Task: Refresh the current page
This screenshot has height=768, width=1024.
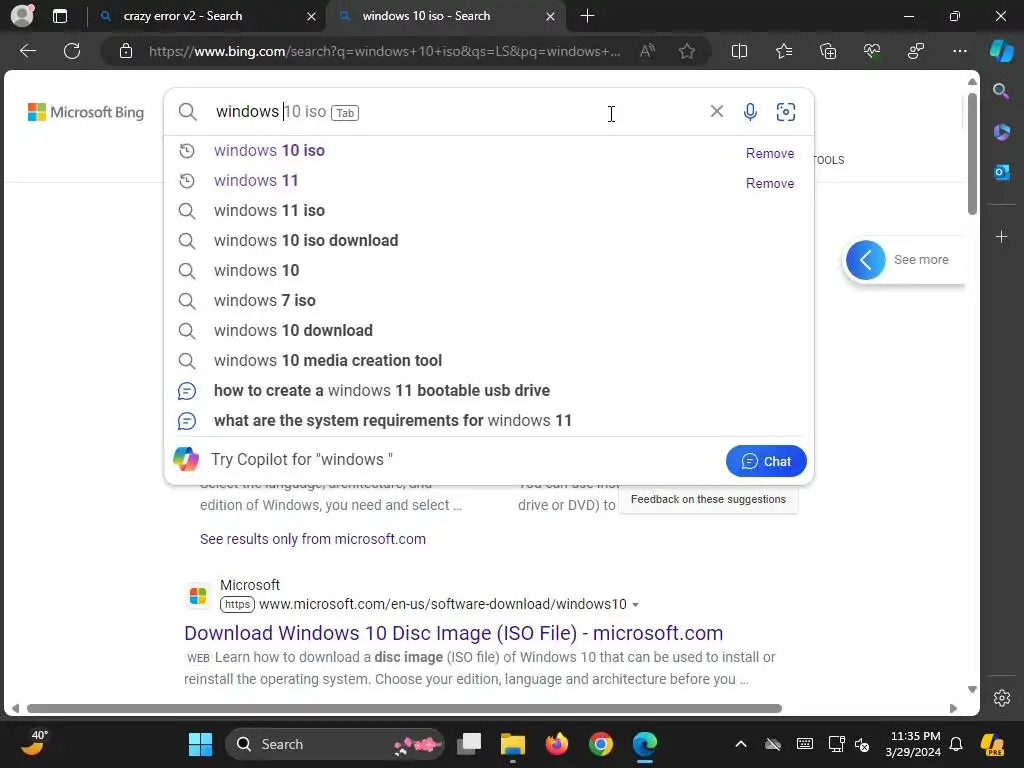Action: coord(72,51)
